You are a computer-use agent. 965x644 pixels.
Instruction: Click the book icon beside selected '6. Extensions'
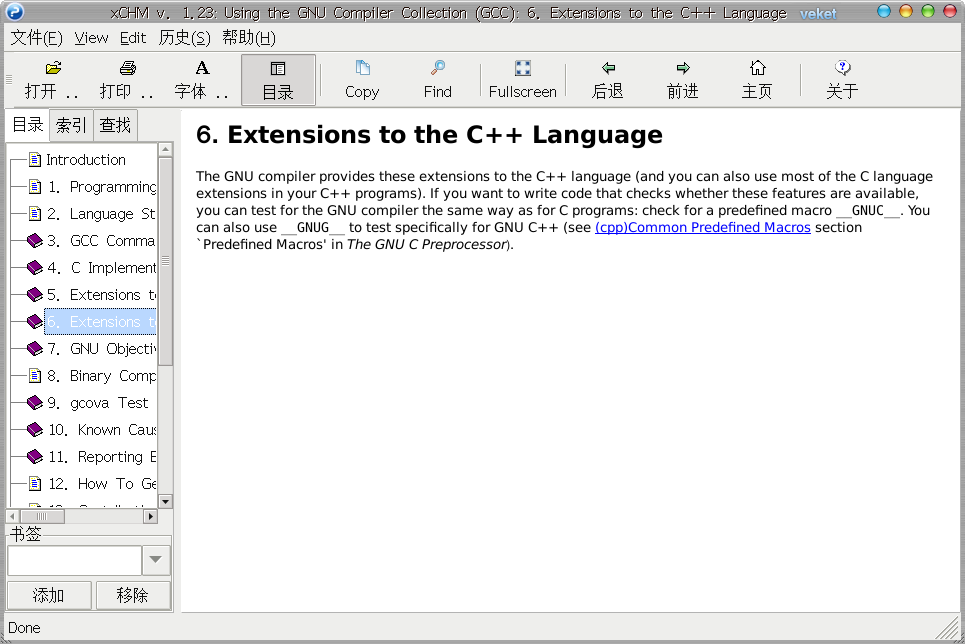(35, 321)
